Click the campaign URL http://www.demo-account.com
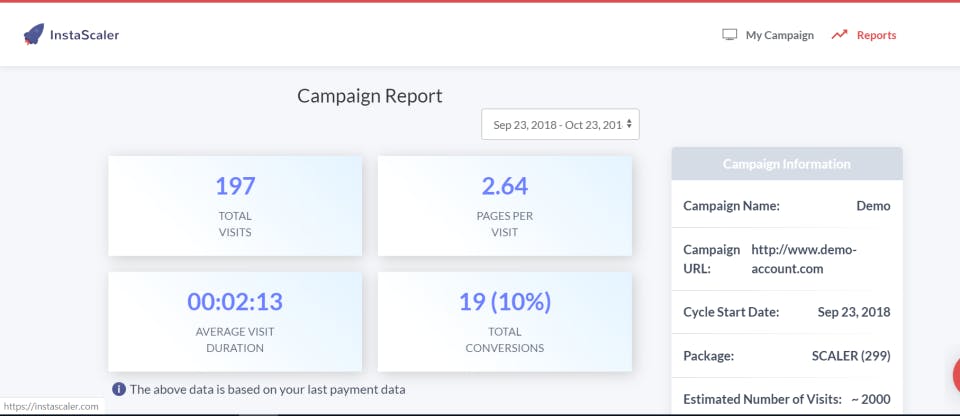The width and height of the screenshot is (960, 416). tap(804, 259)
